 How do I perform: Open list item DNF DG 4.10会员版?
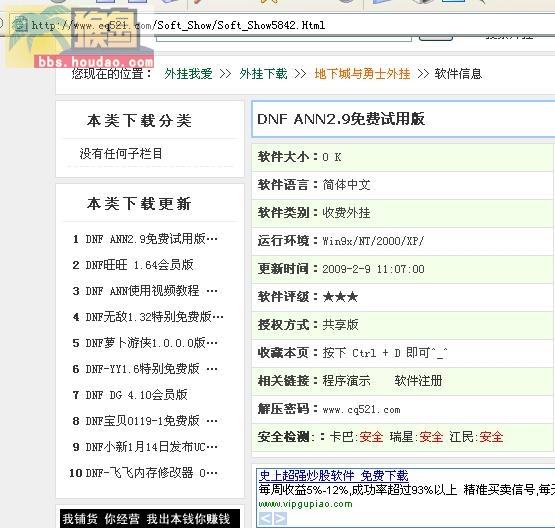click(137, 395)
